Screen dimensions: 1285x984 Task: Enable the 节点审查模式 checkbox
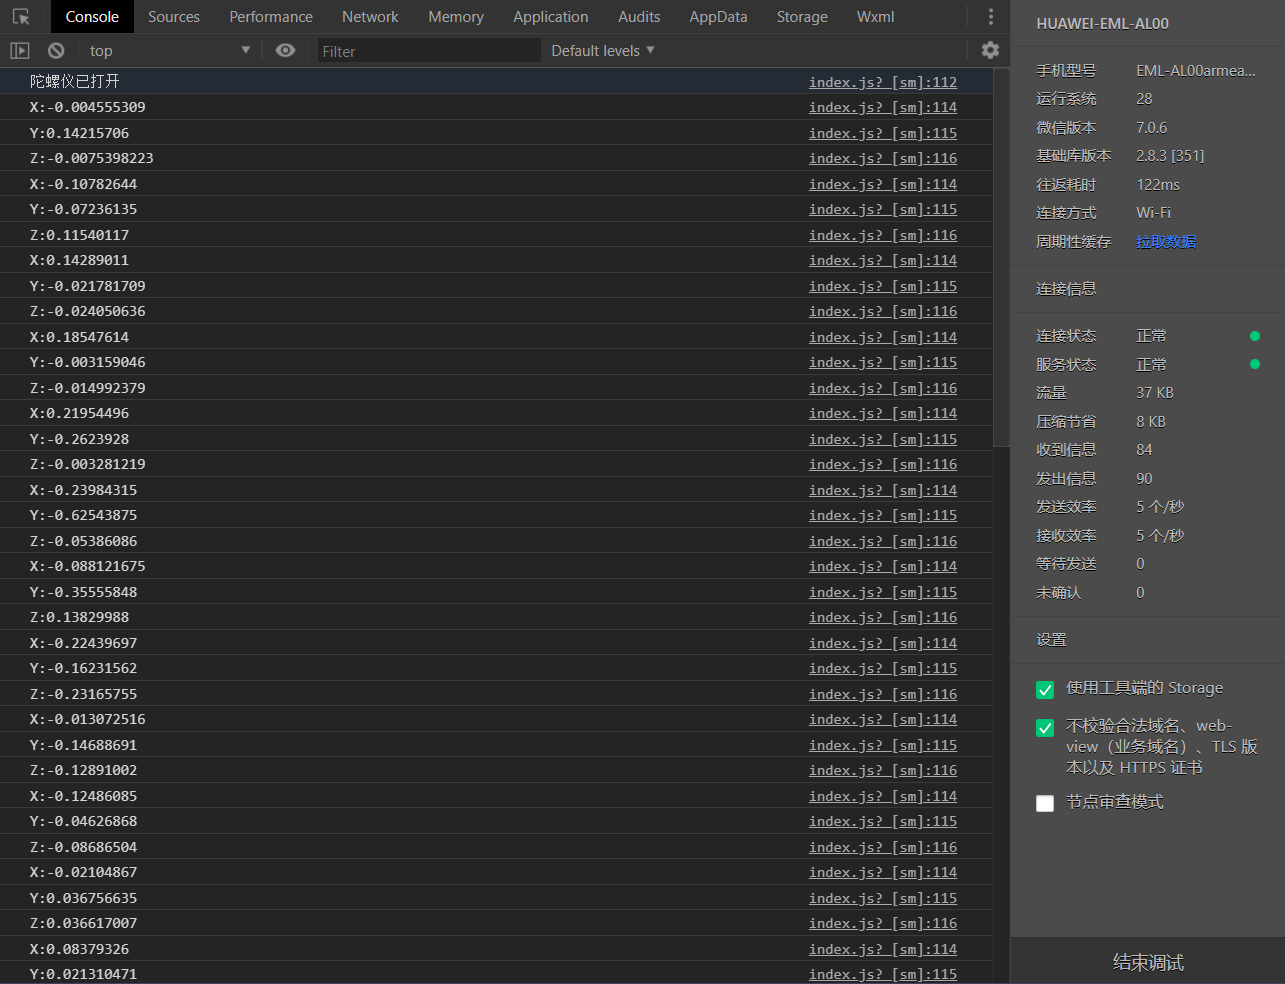pos(1045,803)
